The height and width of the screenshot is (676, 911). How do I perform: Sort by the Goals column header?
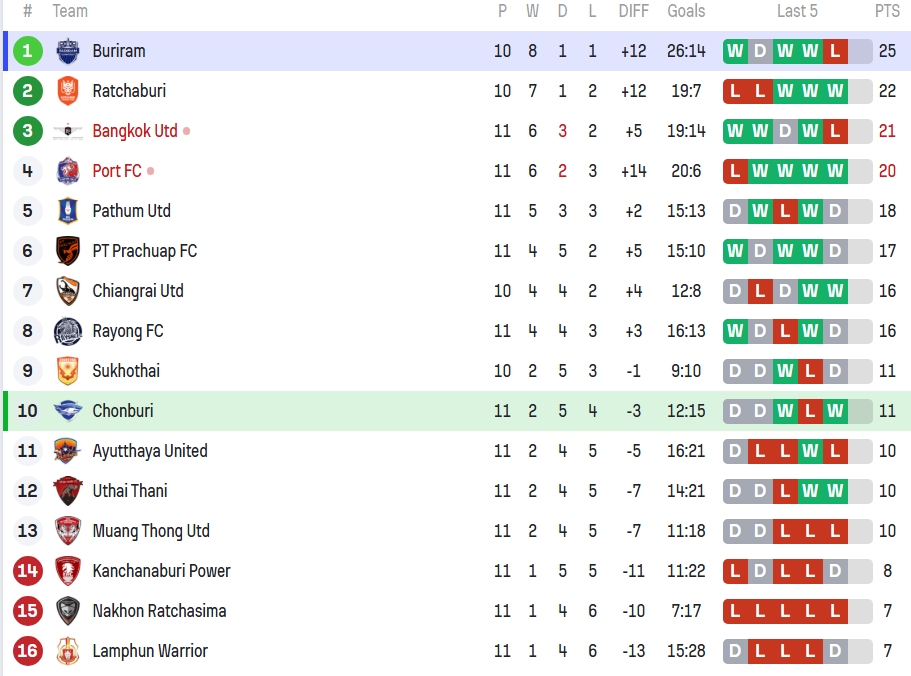(x=686, y=11)
